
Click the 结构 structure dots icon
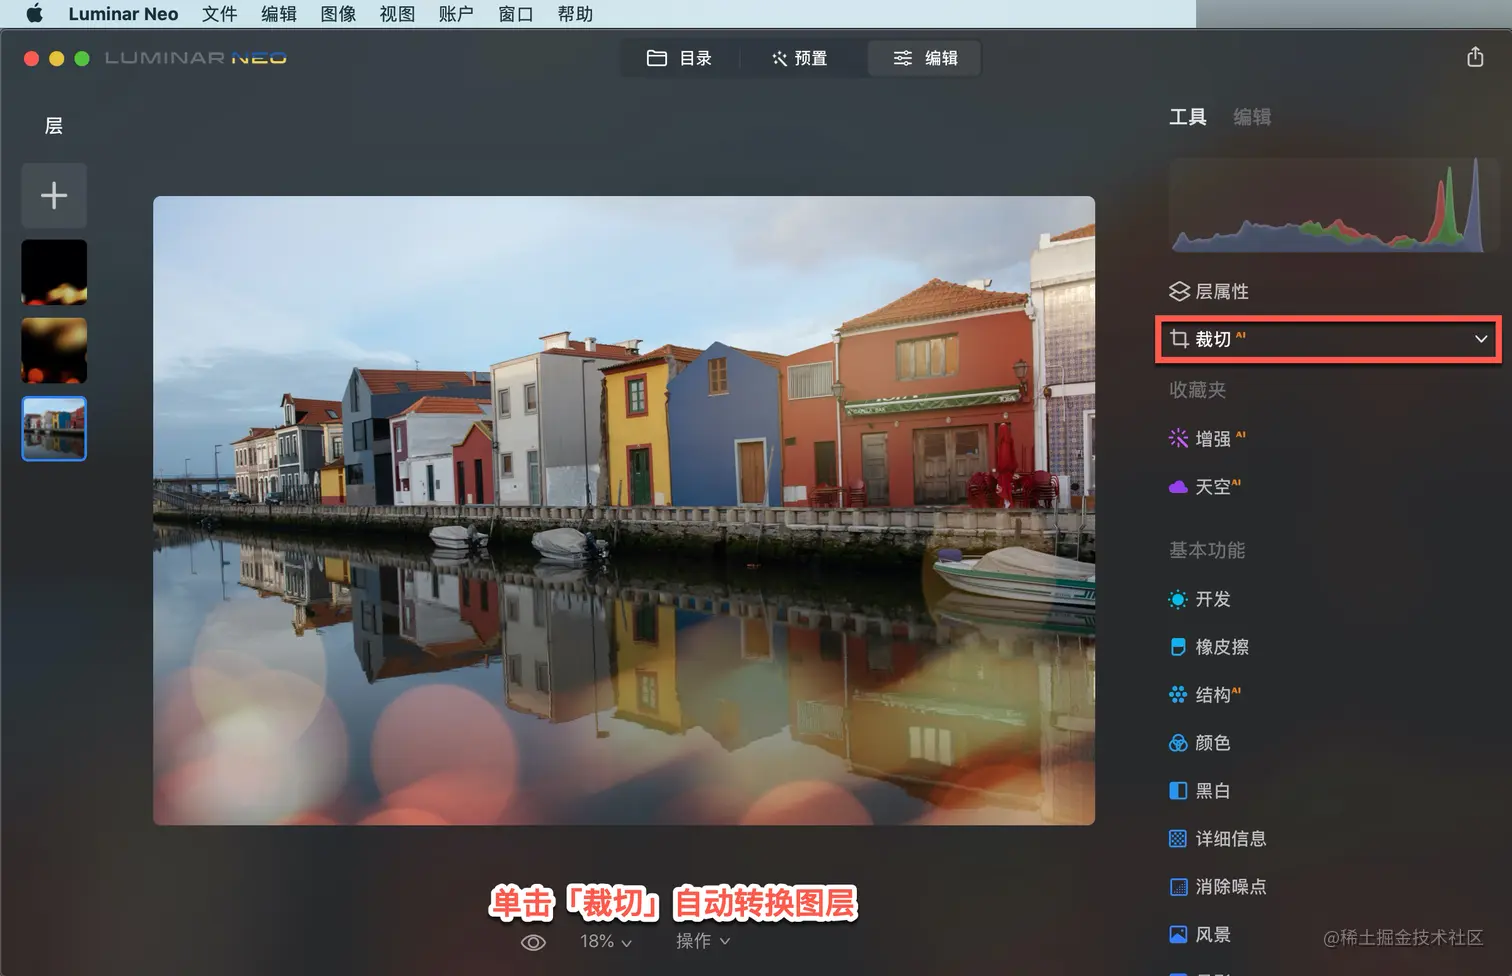coord(1179,695)
